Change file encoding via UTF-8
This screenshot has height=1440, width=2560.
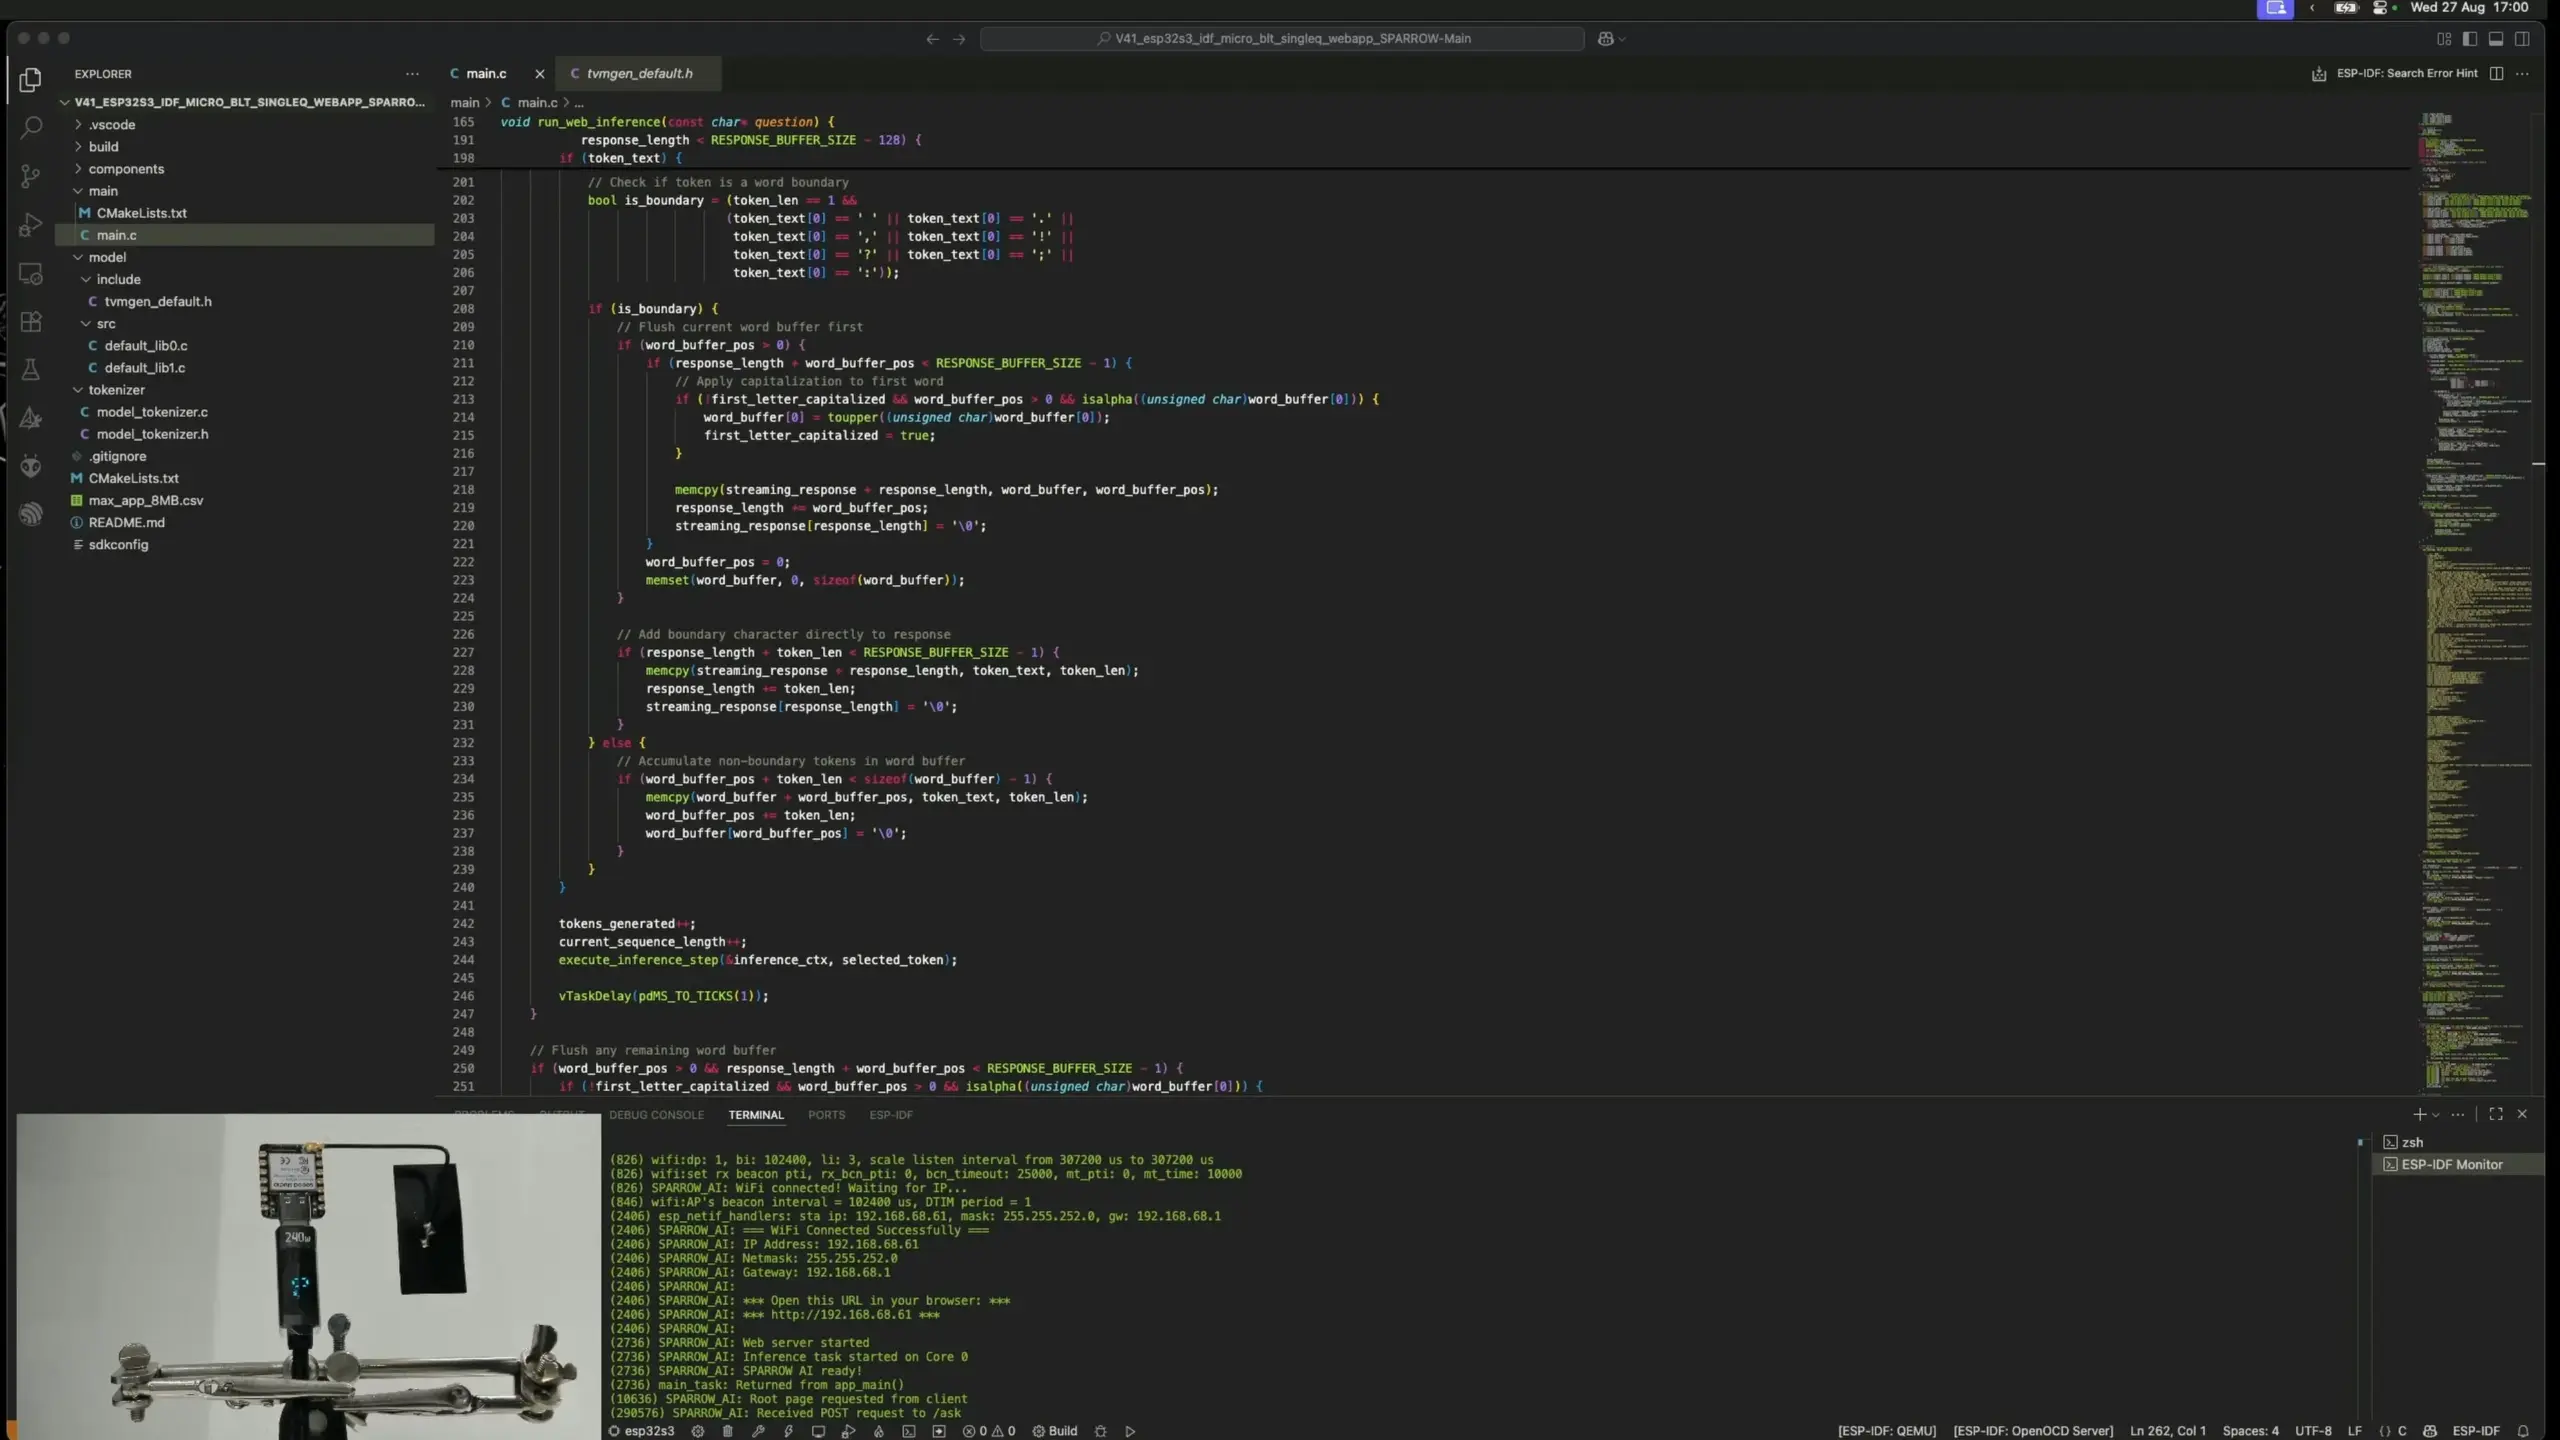(x=2313, y=1431)
